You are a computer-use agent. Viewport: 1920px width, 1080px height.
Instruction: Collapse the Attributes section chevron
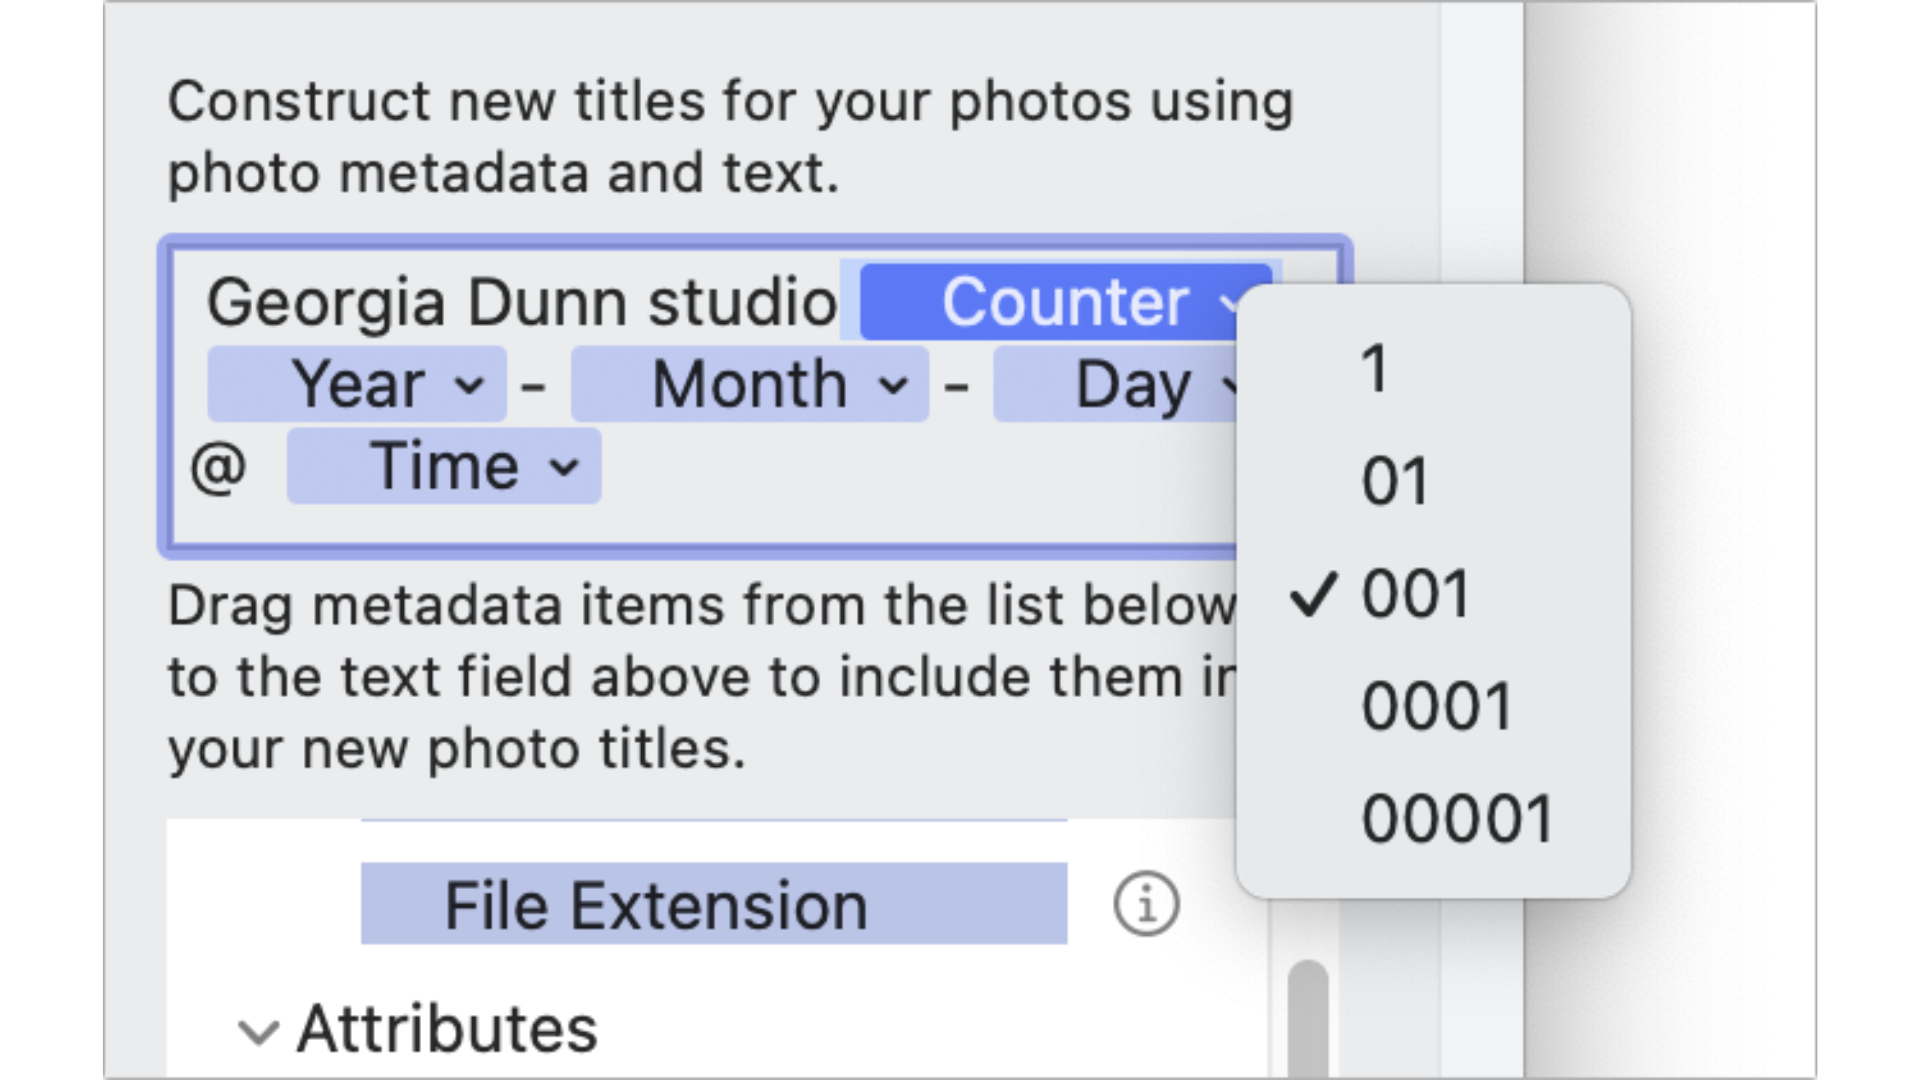pos(259,1031)
